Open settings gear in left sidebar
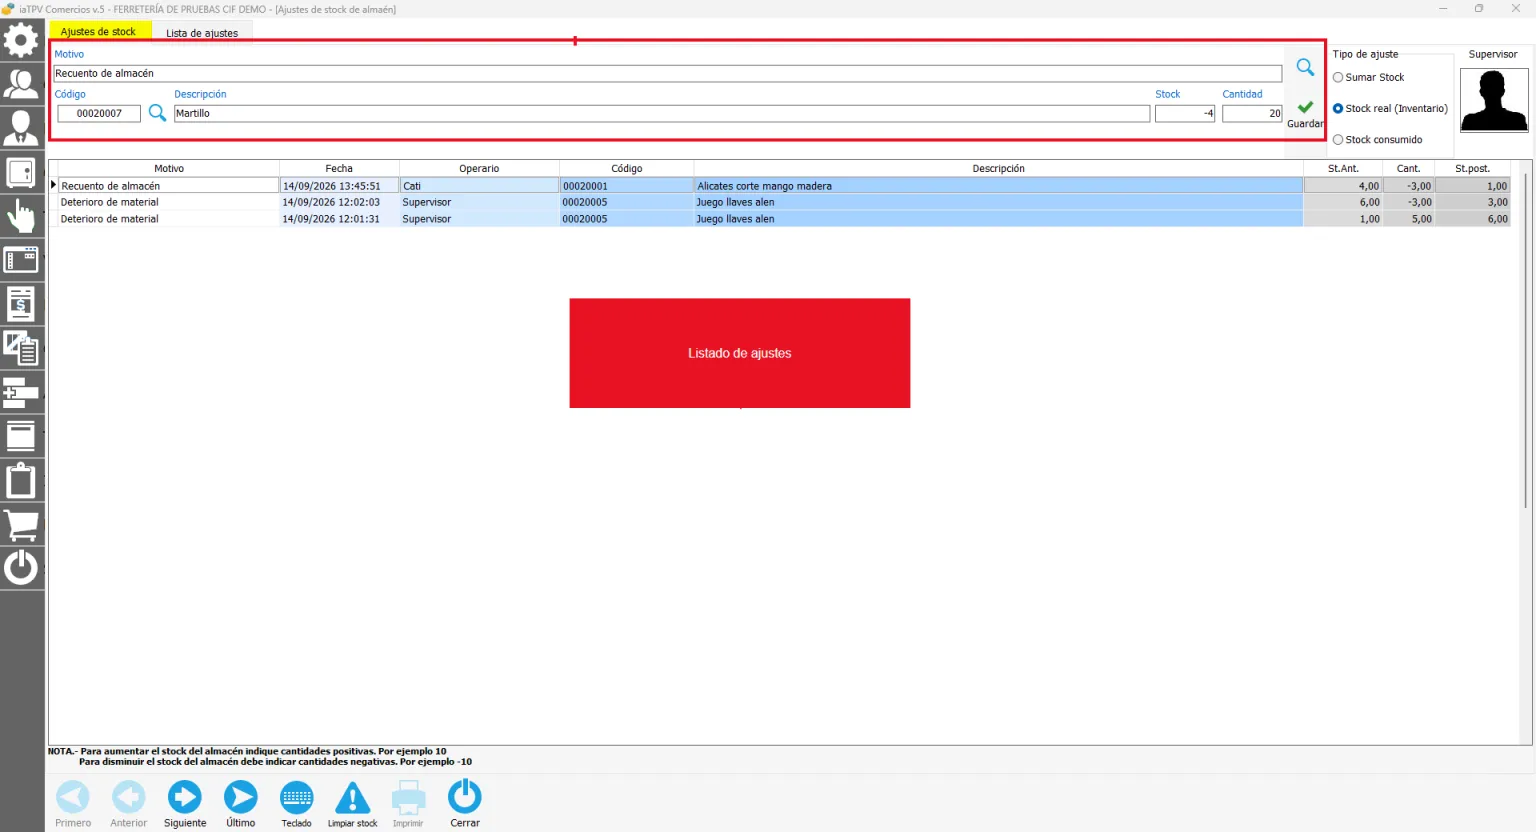This screenshot has width=1536, height=832. tap(21, 41)
